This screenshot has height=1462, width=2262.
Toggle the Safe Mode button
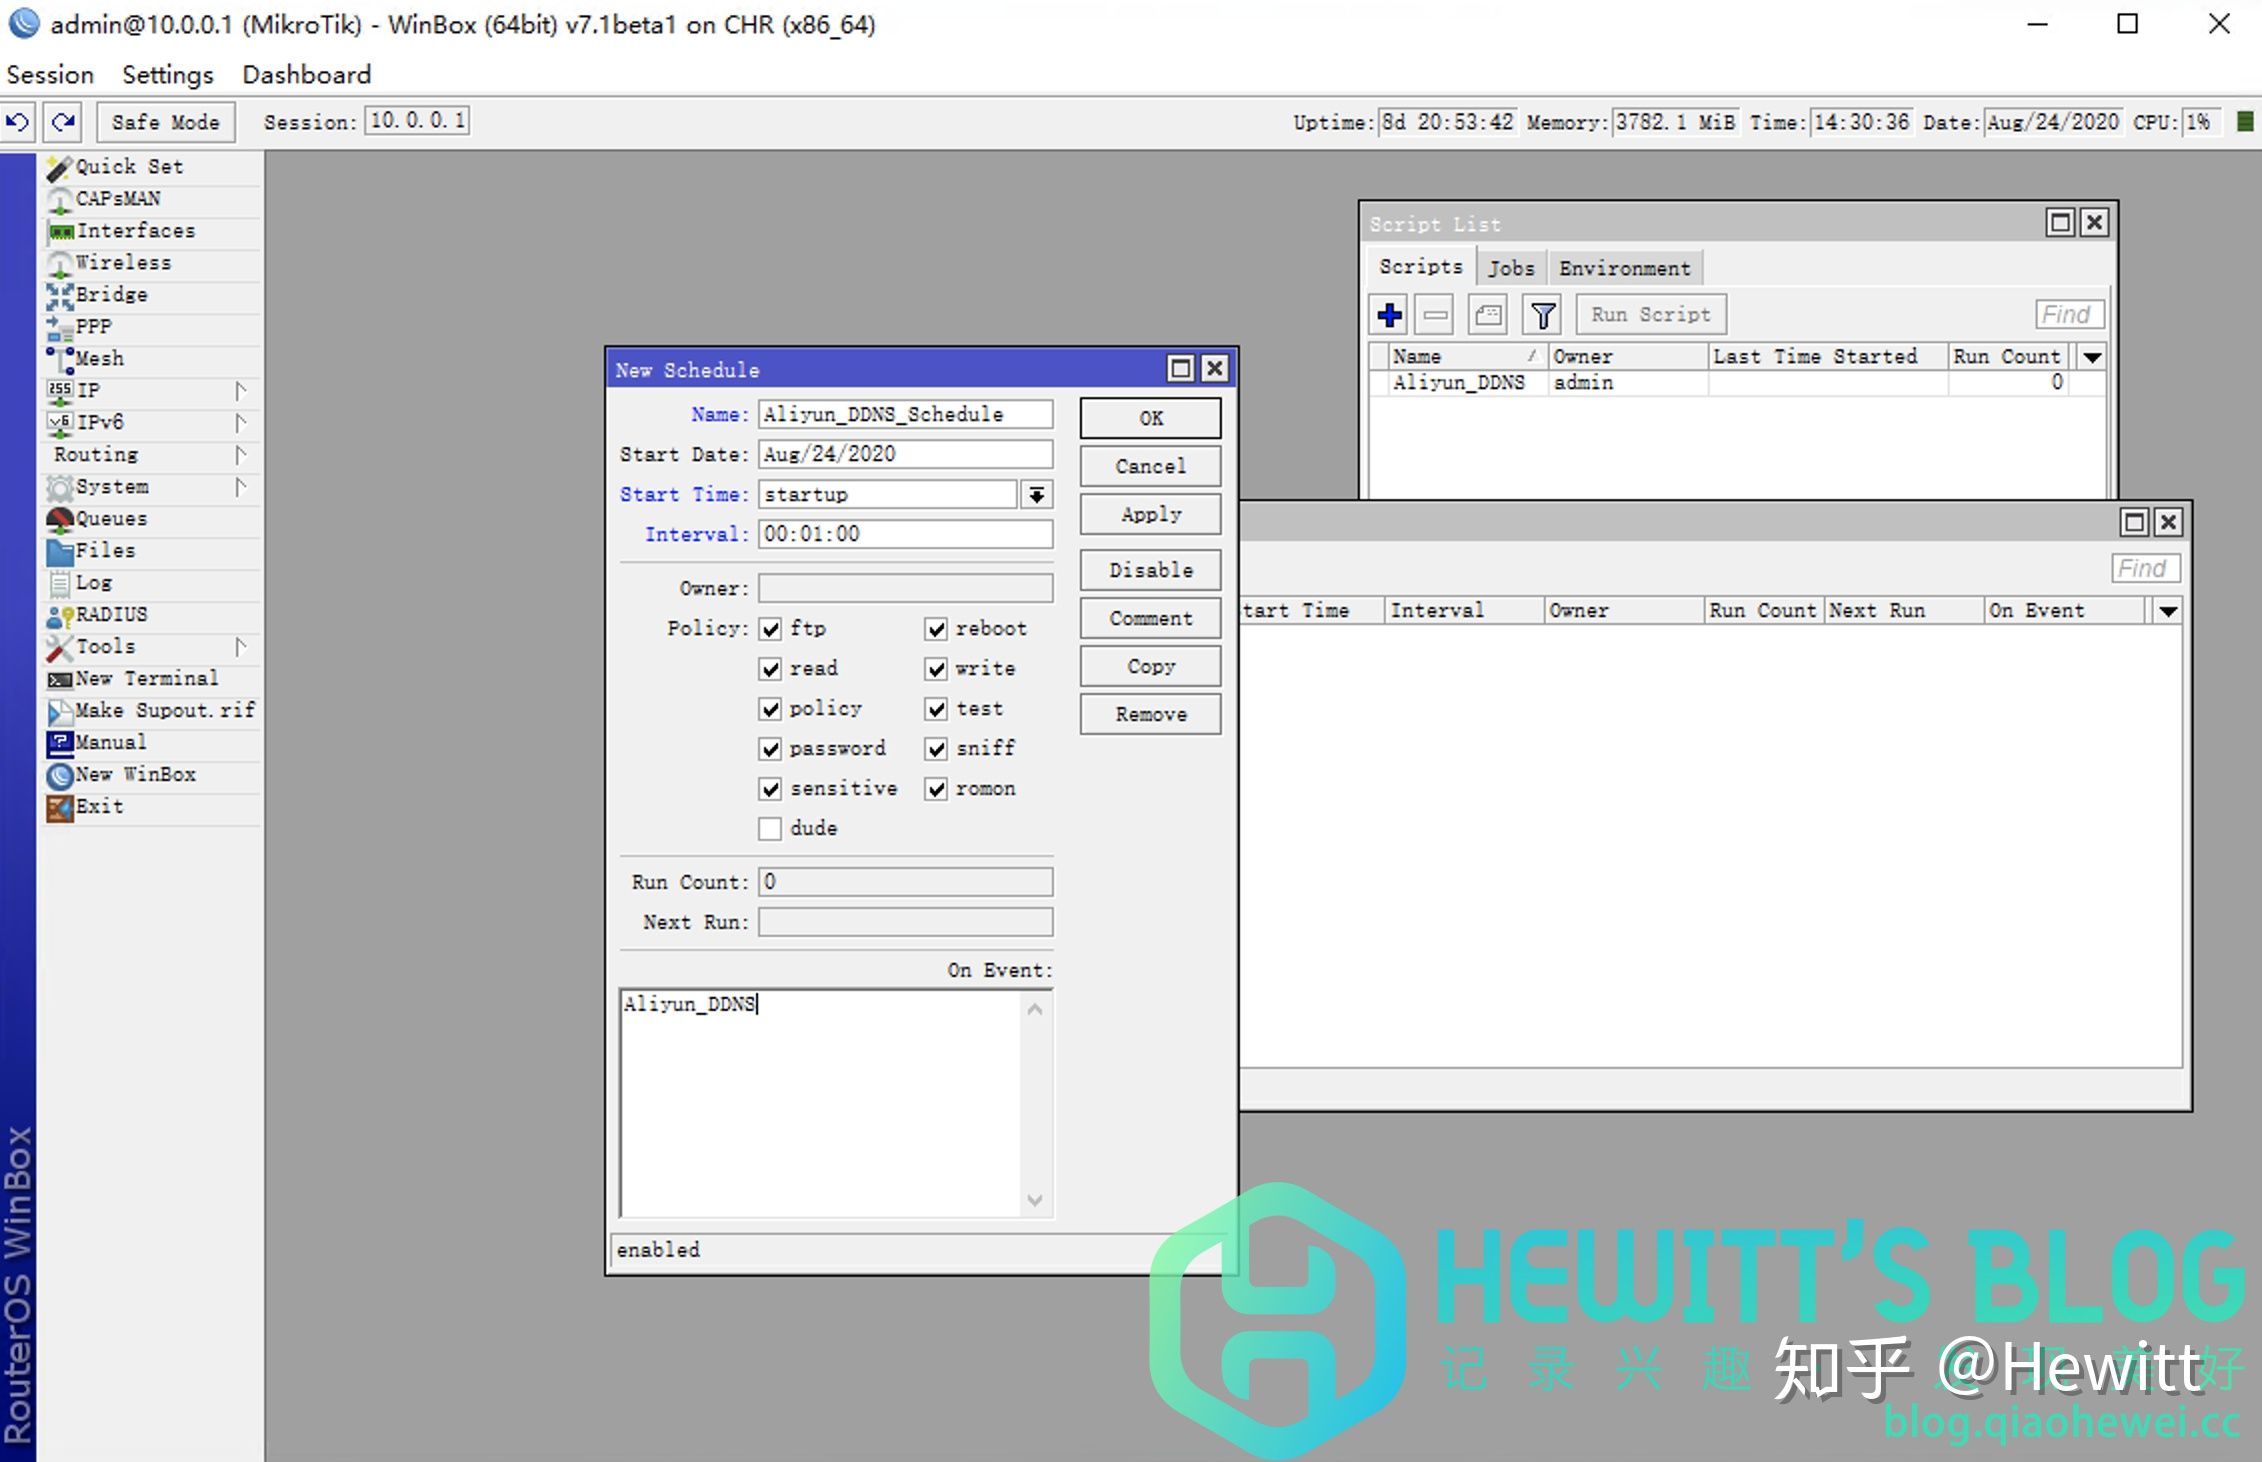click(166, 122)
